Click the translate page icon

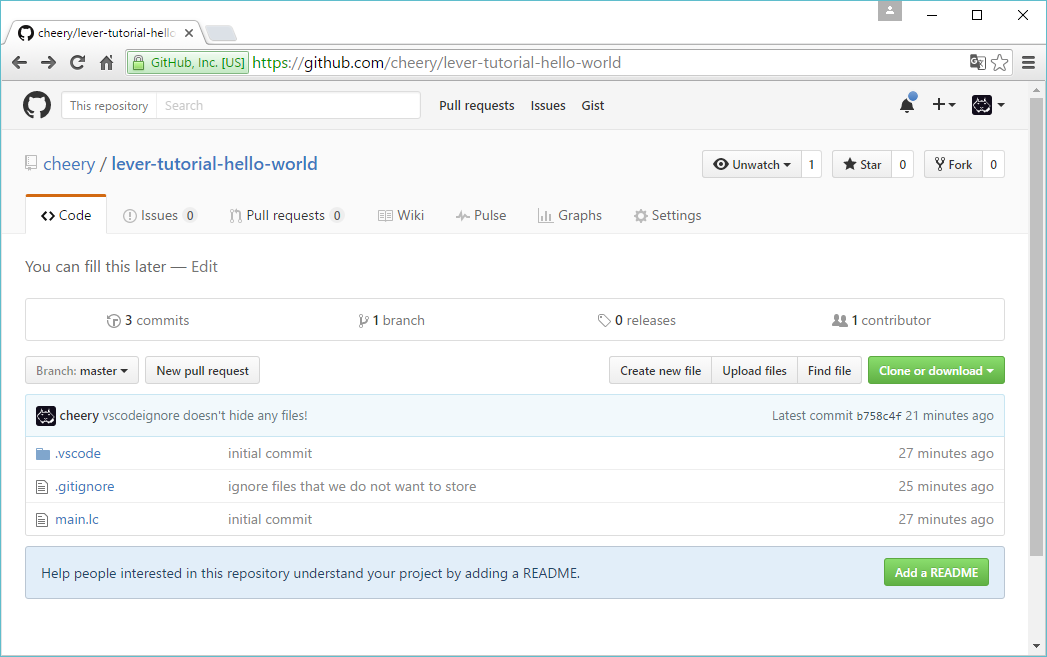(977, 63)
